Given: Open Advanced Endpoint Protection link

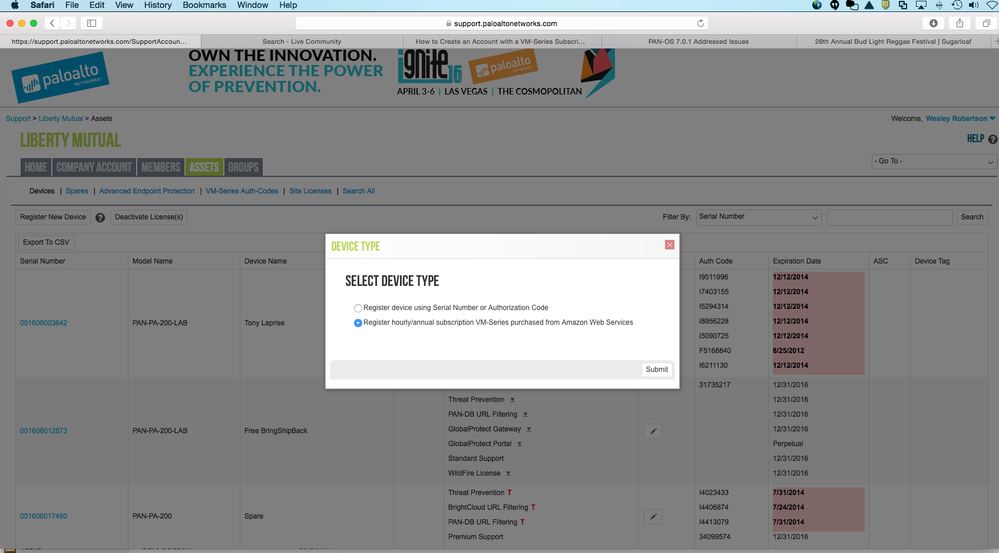Looking at the screenshot, I should (x=147, y=191).
